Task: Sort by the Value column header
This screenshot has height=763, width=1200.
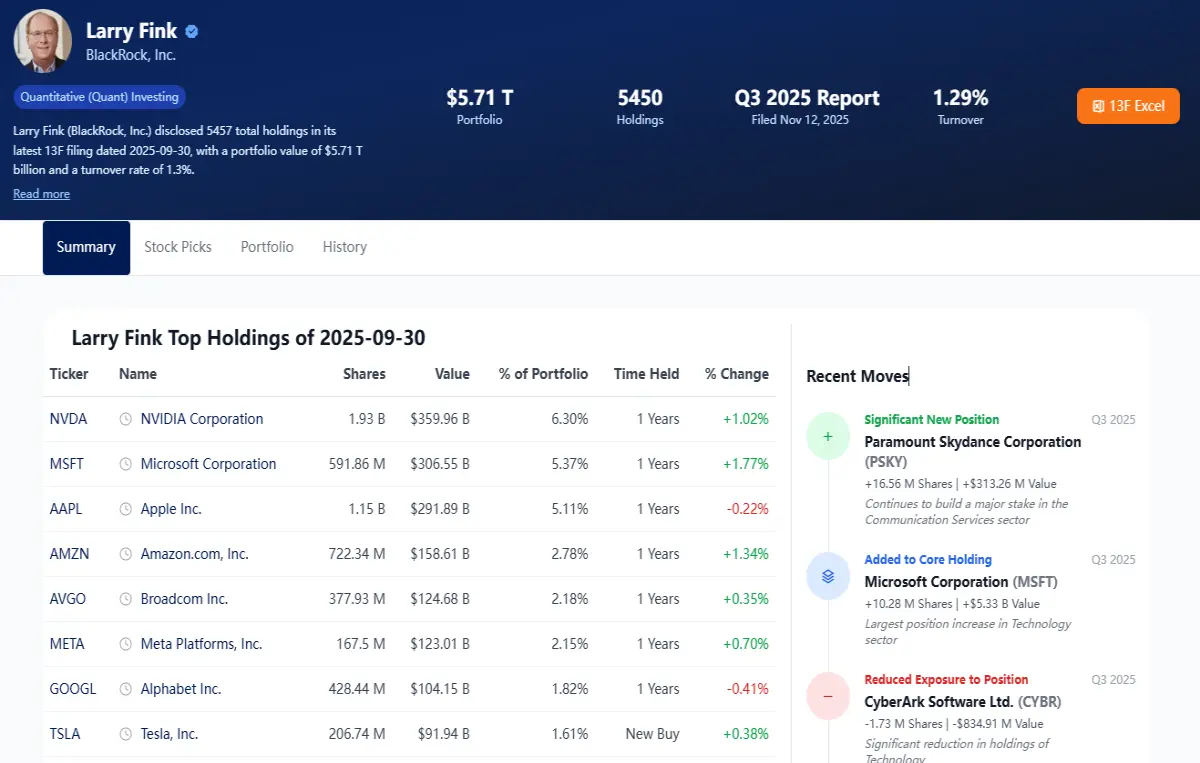Action: (x=452, y=374)
